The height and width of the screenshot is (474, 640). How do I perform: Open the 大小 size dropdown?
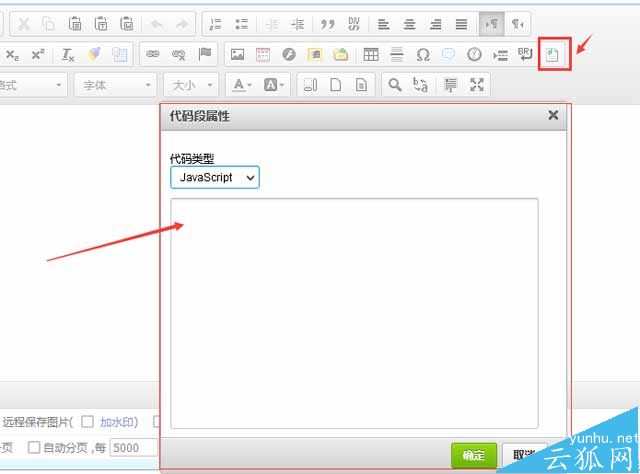pyautogui.click(x=191, y=85)
